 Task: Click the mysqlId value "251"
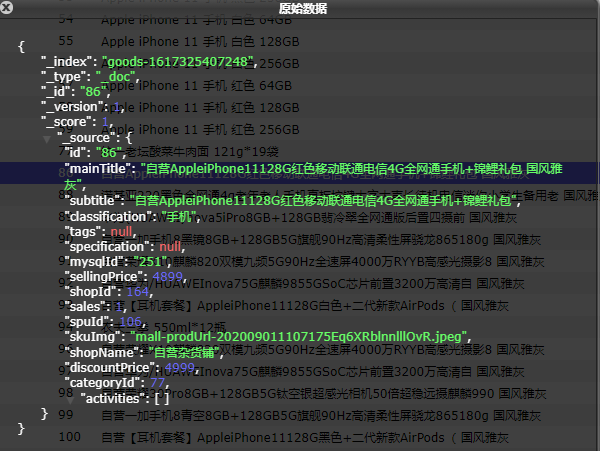(x=150, y=262)
